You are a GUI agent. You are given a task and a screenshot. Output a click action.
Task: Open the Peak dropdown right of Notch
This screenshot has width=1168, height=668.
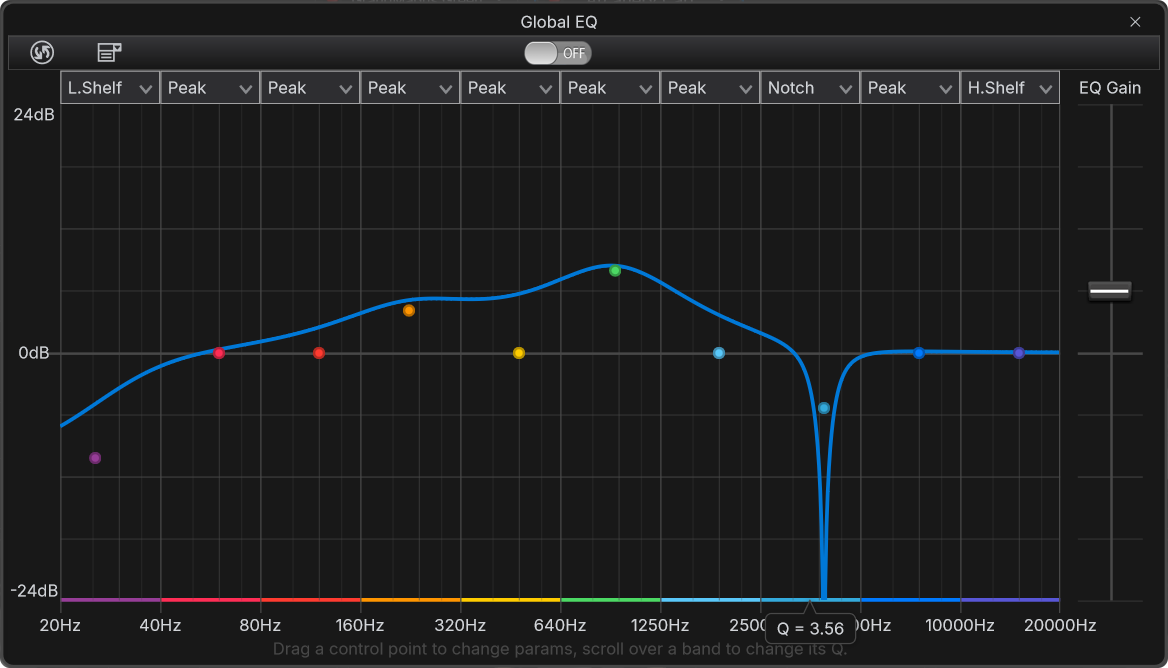click(x=909, y=87)
